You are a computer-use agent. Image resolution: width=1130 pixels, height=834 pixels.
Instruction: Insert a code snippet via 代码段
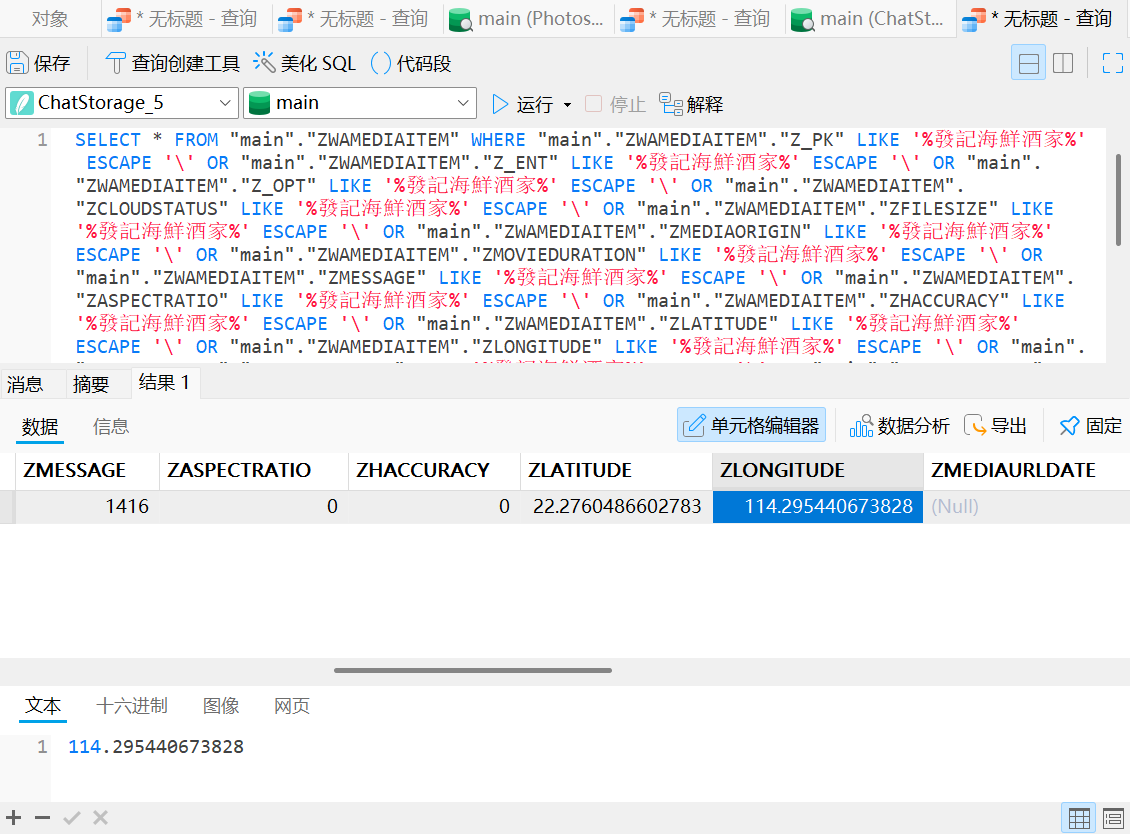411,63
